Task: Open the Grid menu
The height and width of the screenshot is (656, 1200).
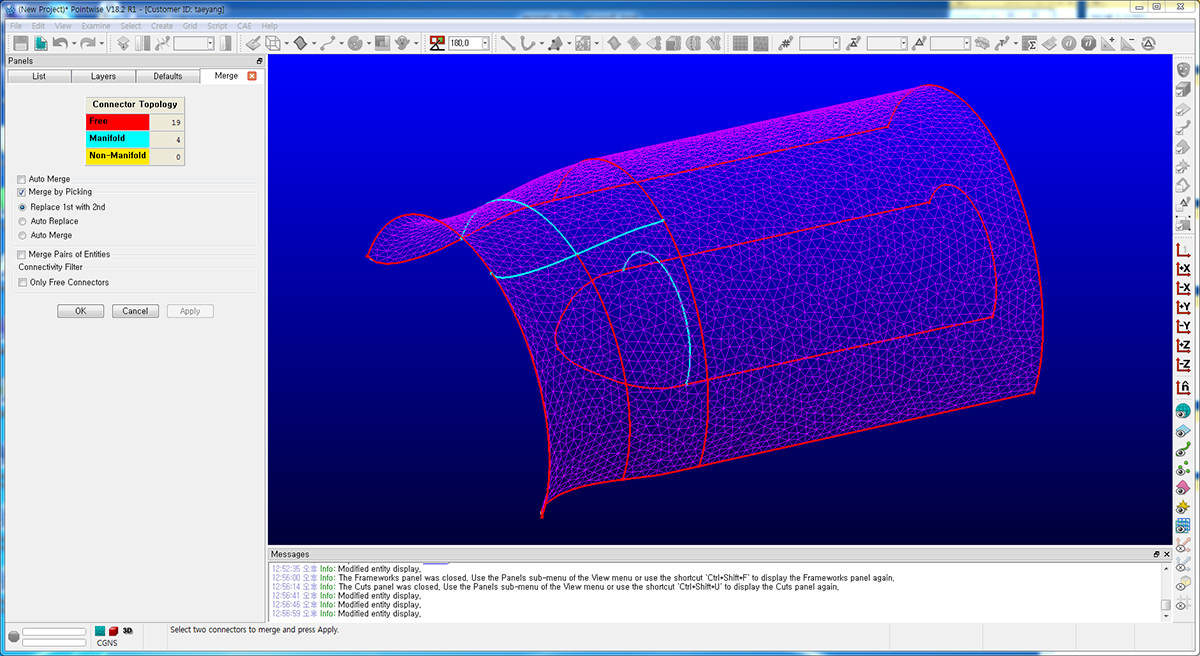Action: (190, 25)
